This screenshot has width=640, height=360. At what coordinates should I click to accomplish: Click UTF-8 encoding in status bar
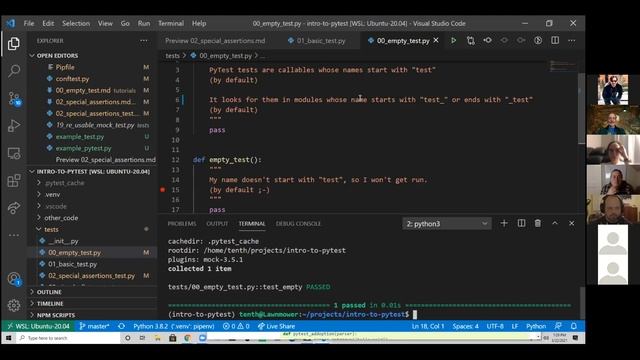[495, 326]
